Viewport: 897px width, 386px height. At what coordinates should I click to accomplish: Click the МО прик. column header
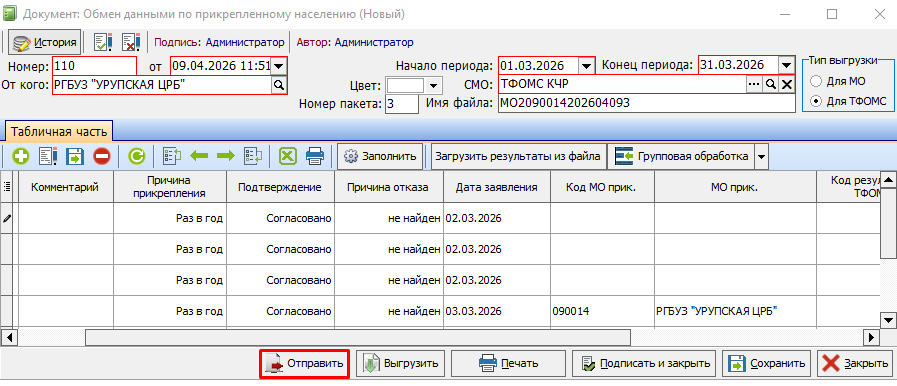[x=735, y=186]
